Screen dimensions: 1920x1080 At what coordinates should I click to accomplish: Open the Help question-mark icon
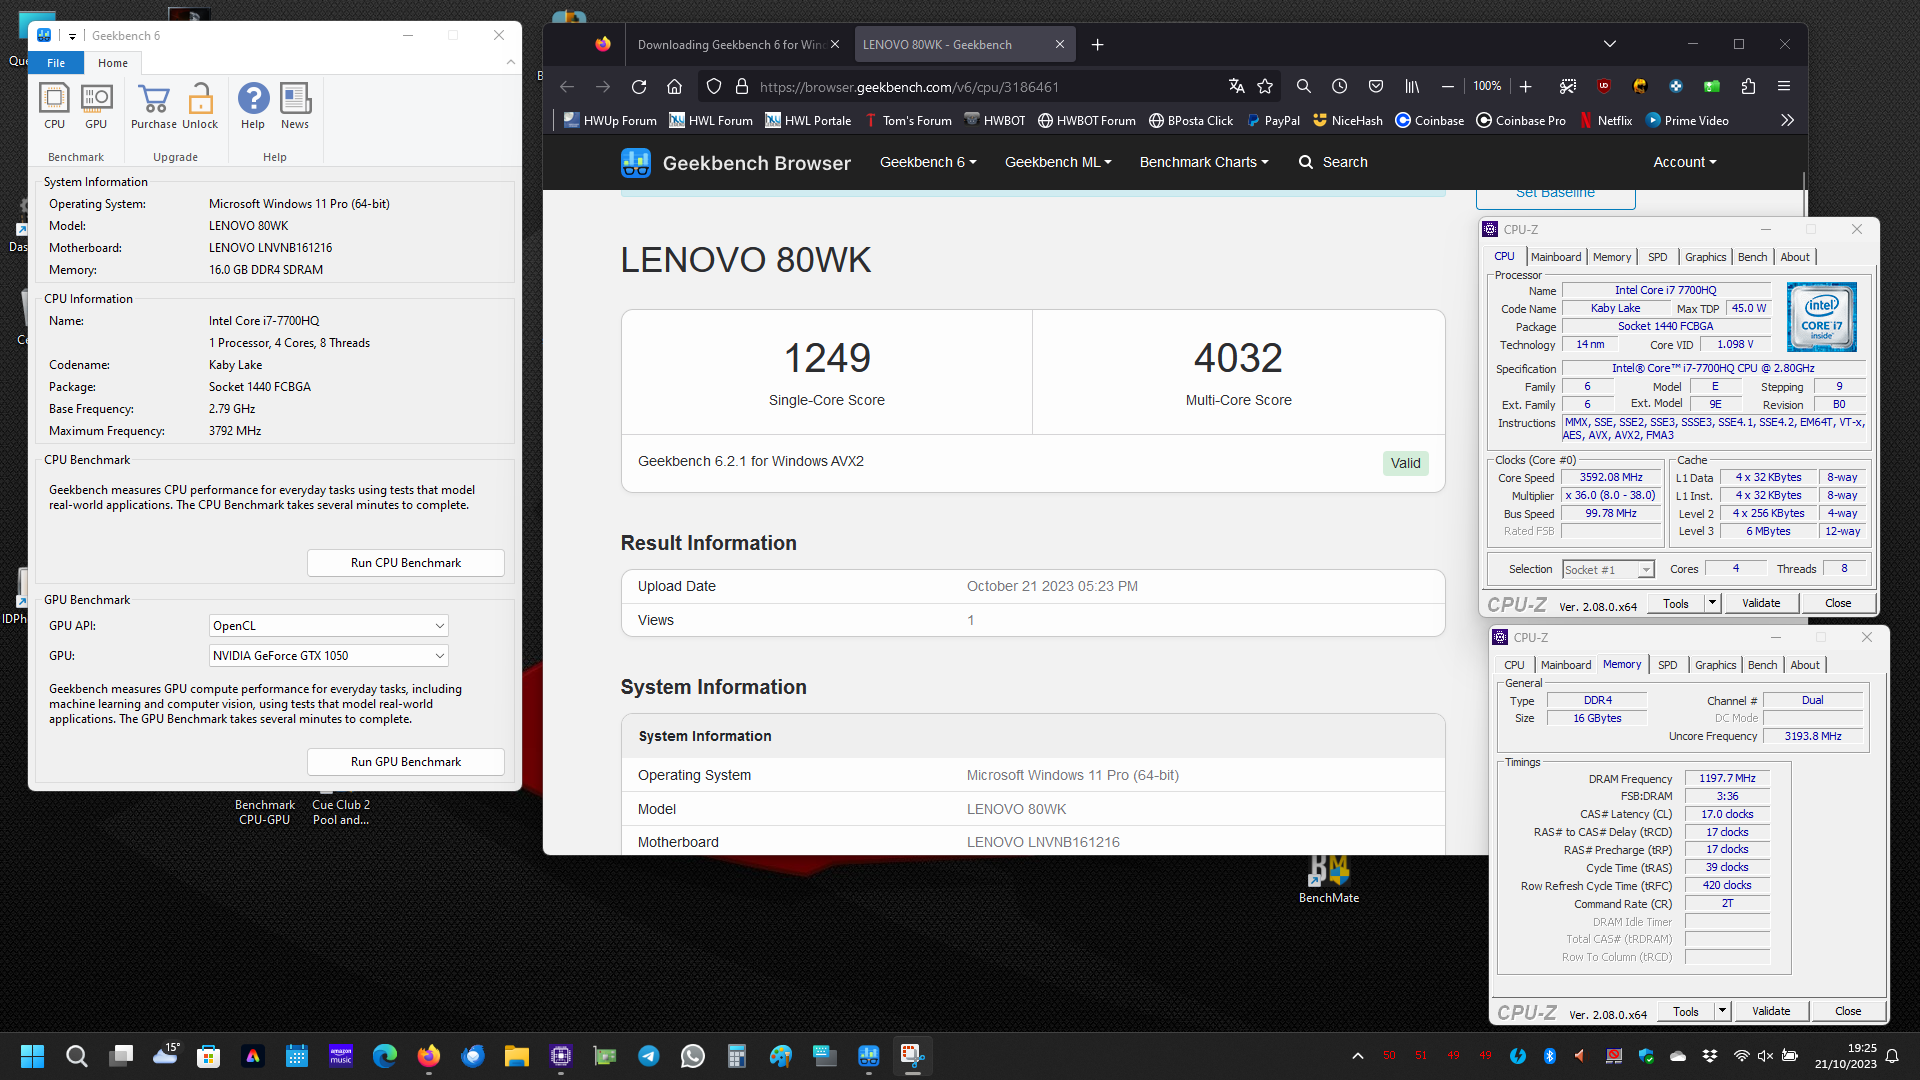tap(253, 106)
